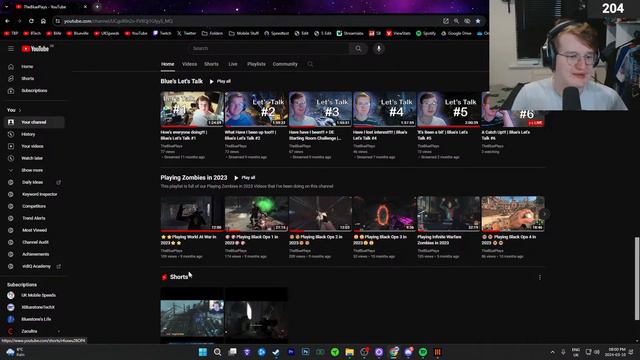The width and height of the screenshot is (640, 360).
Task: Switch to the Playlists tab
Action: 256,64
